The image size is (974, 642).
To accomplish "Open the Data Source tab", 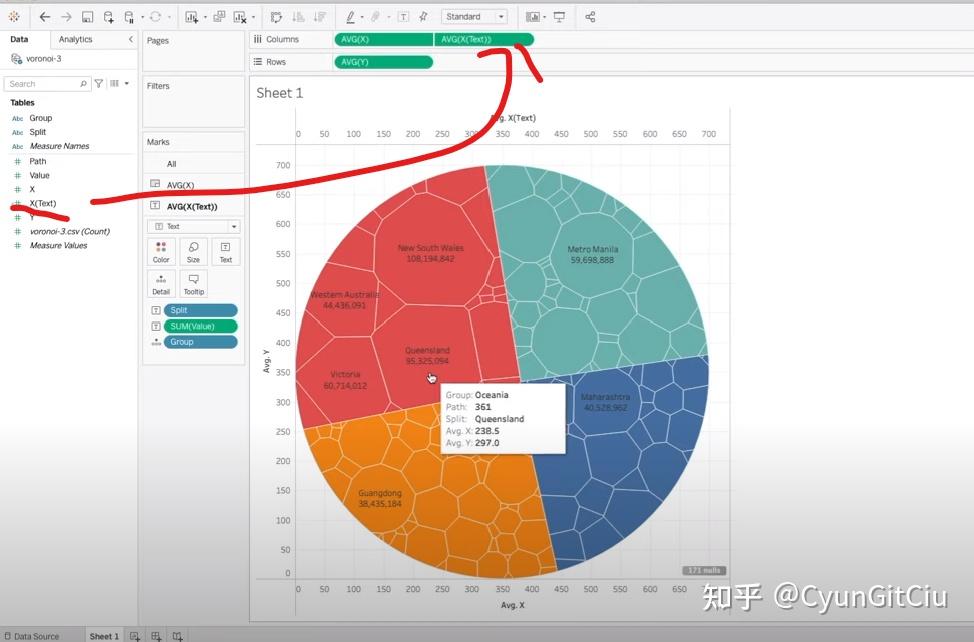I will [x=32, y=636].
